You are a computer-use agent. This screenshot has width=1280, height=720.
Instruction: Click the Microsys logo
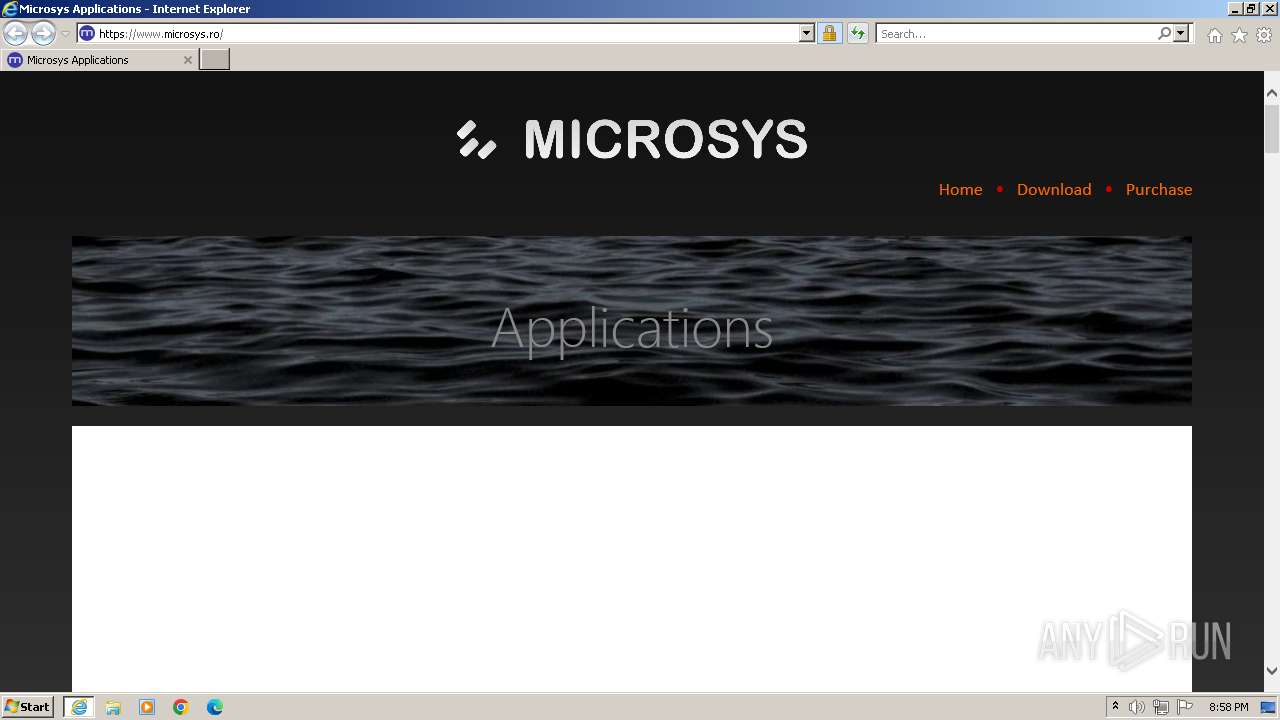coord(632,139)
